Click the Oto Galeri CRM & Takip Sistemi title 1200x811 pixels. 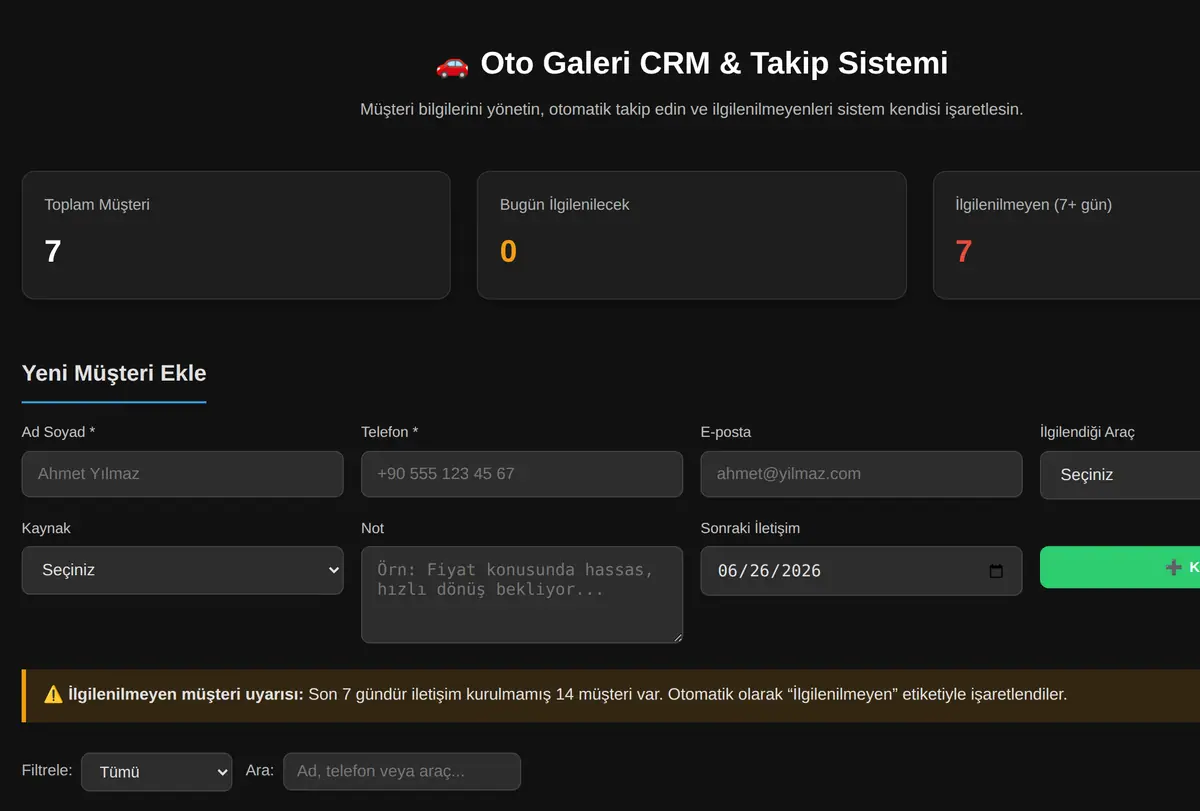click(714, 63)
